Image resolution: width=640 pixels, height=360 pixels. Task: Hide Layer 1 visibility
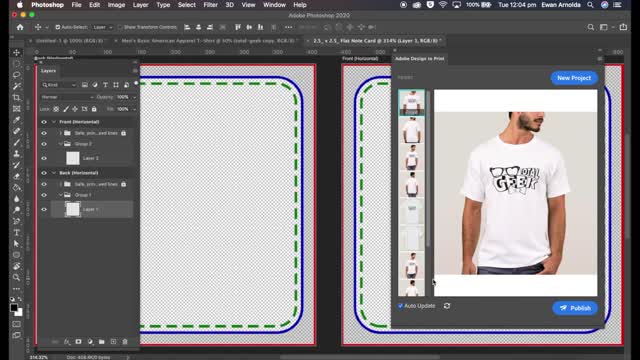[44, 209]
